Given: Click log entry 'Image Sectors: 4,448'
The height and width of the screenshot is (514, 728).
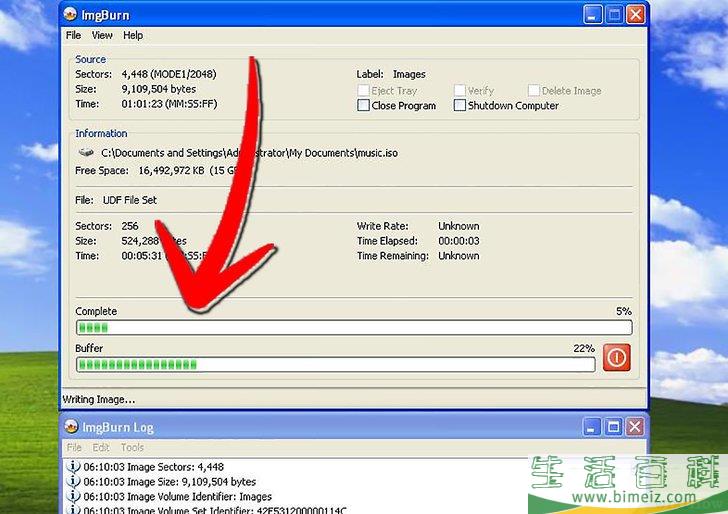Looking at the screenshot, I should pos(154,467).
